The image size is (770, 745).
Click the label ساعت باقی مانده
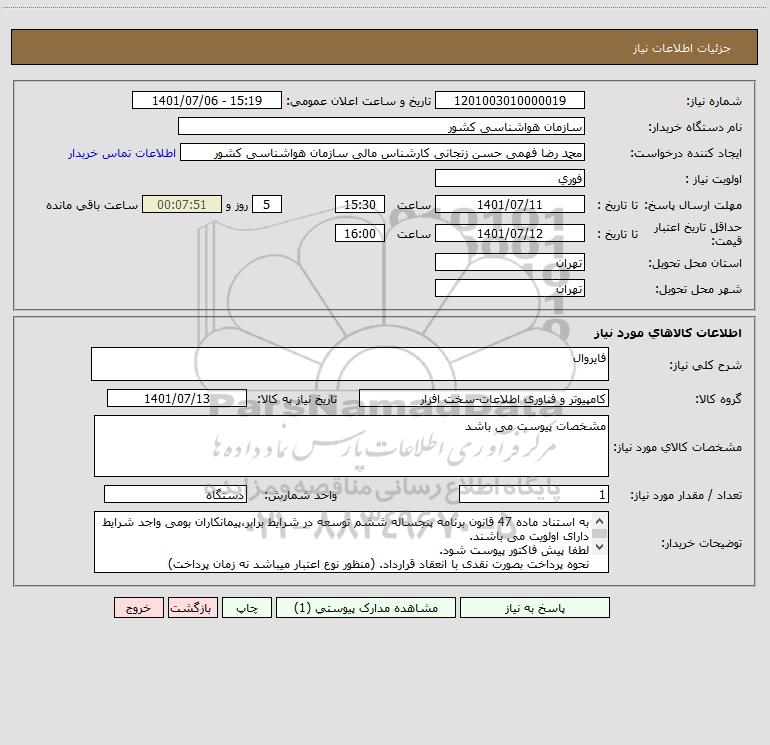92,205
